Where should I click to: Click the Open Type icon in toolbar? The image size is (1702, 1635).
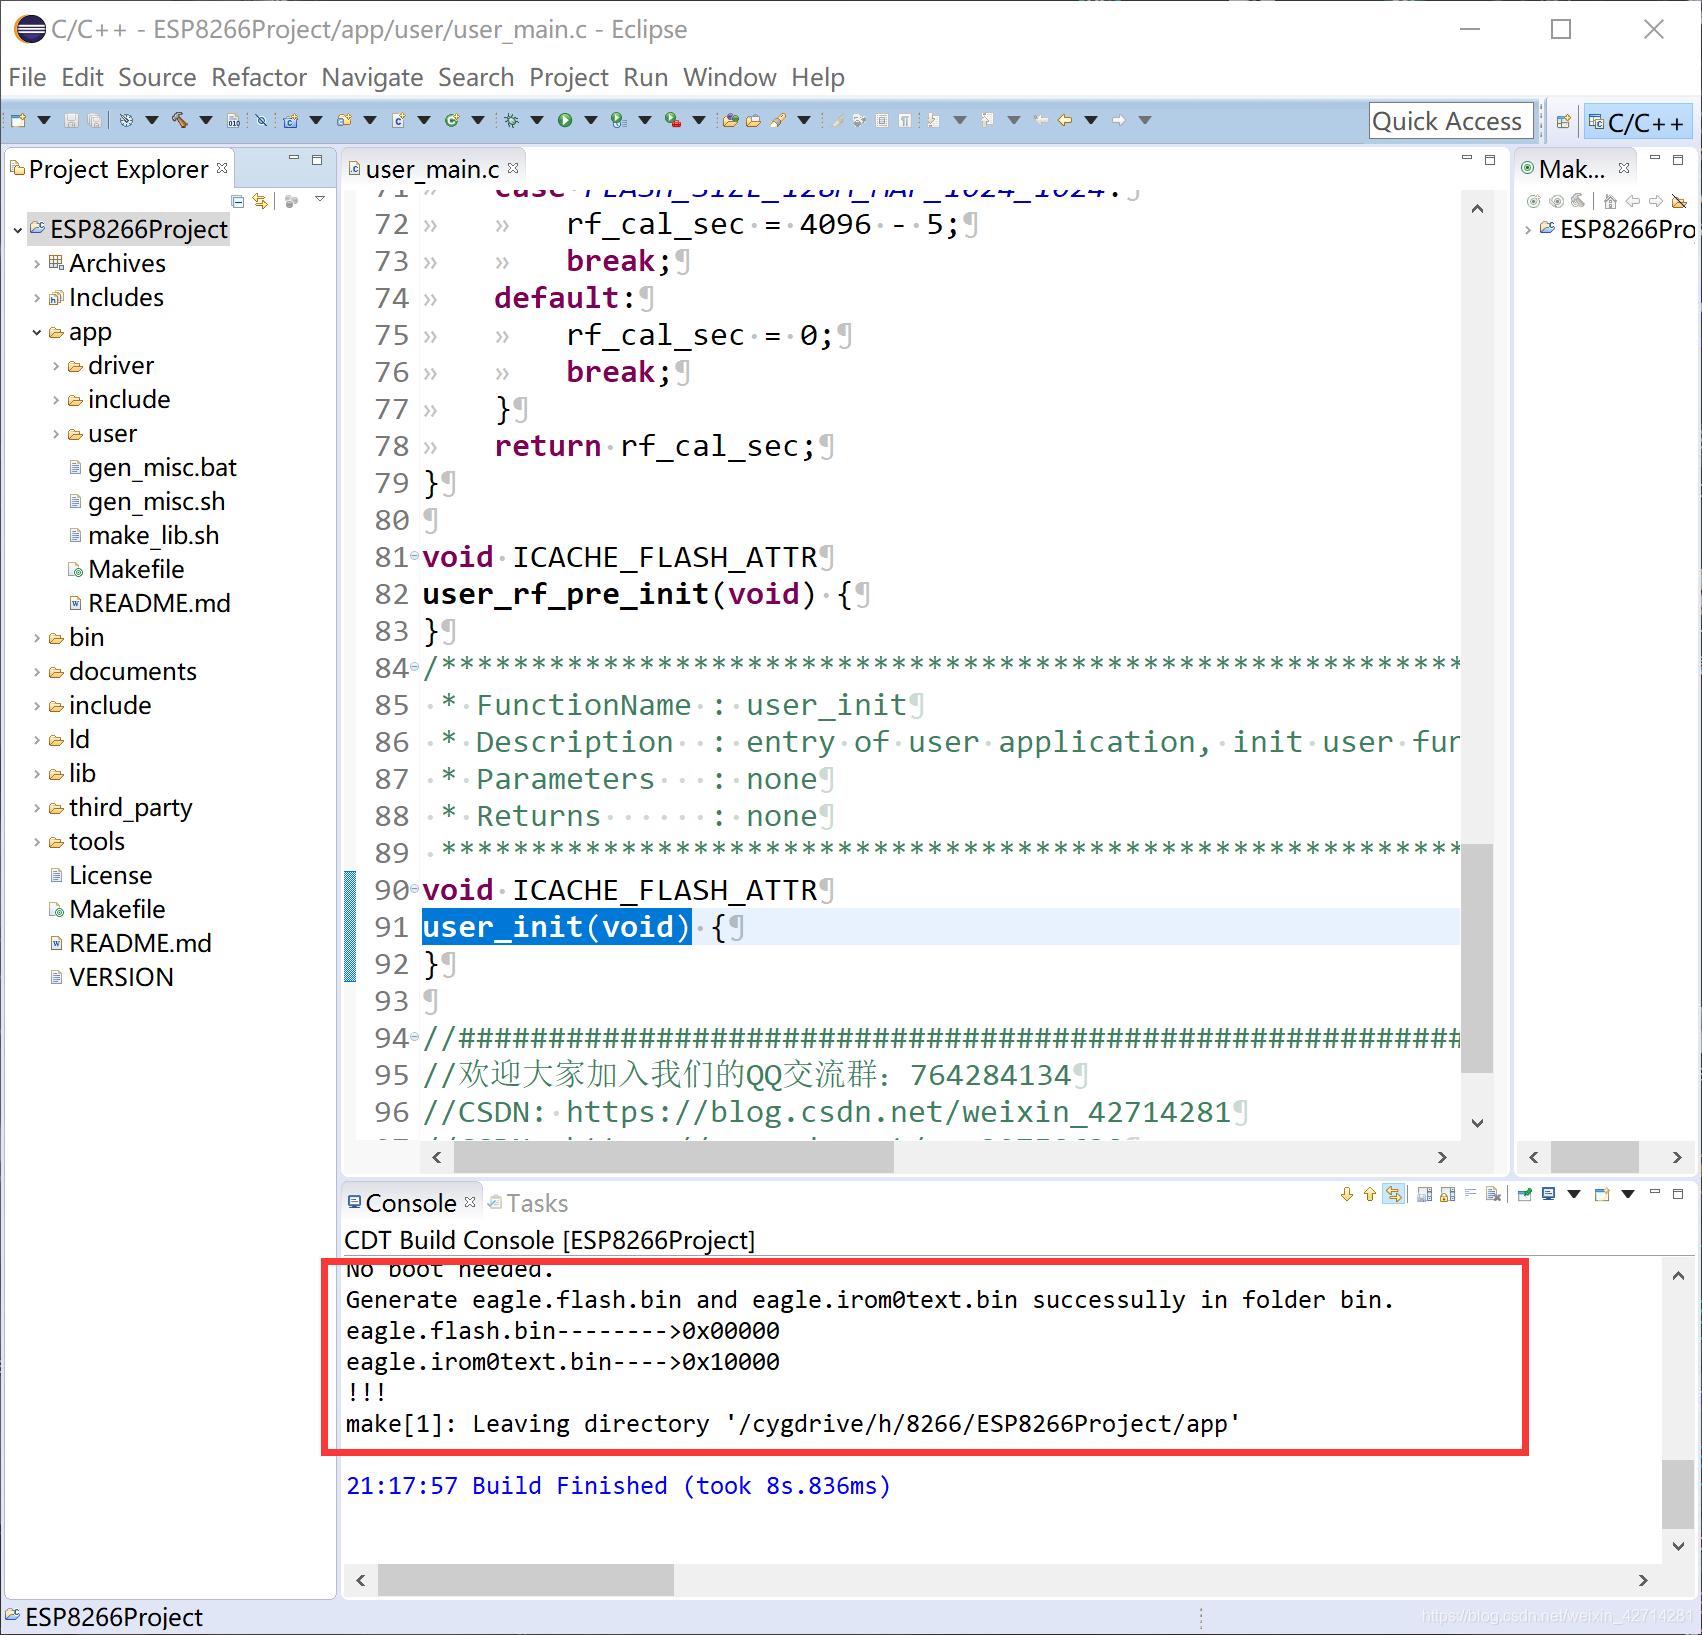pyautogui.click(x=730, y=121)
